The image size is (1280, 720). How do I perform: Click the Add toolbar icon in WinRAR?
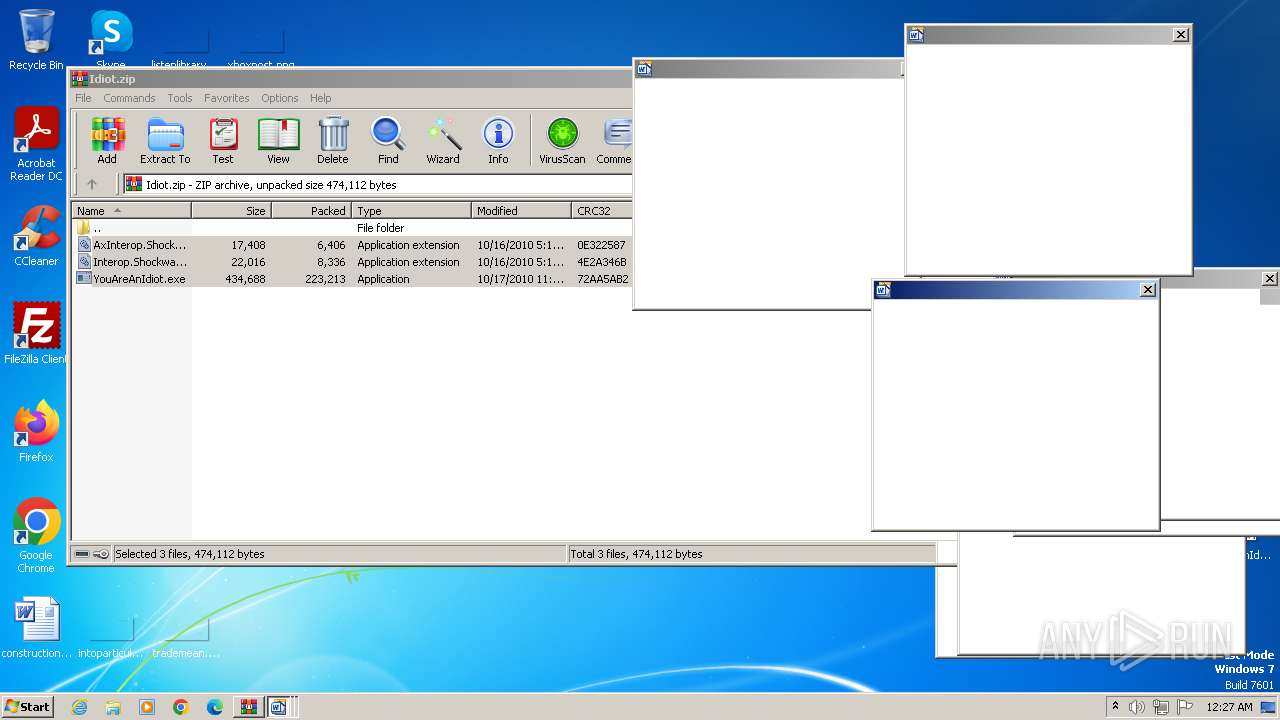tap(107, 140)
